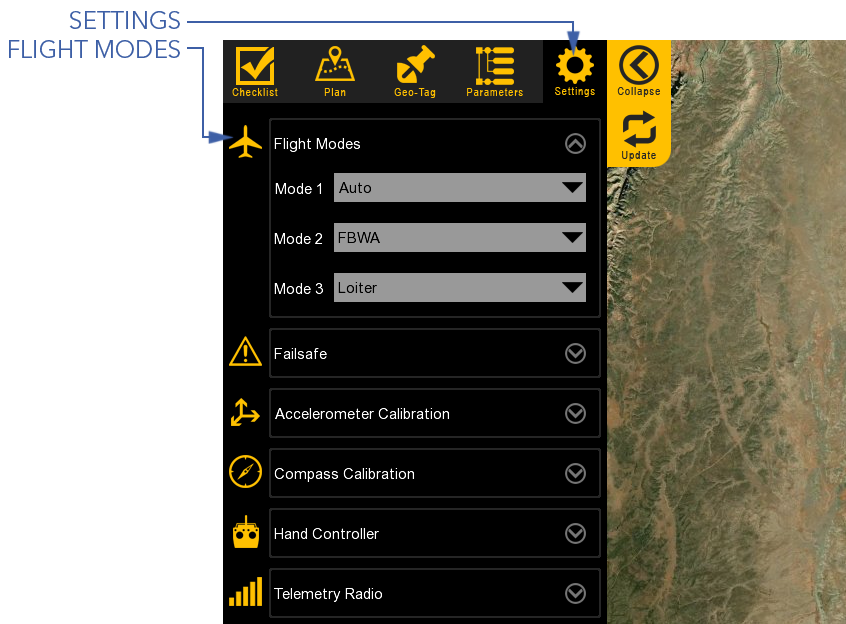Expand the Compass Calibration section
This screenshot has height=624, width=846.
(x=575, y=472)
